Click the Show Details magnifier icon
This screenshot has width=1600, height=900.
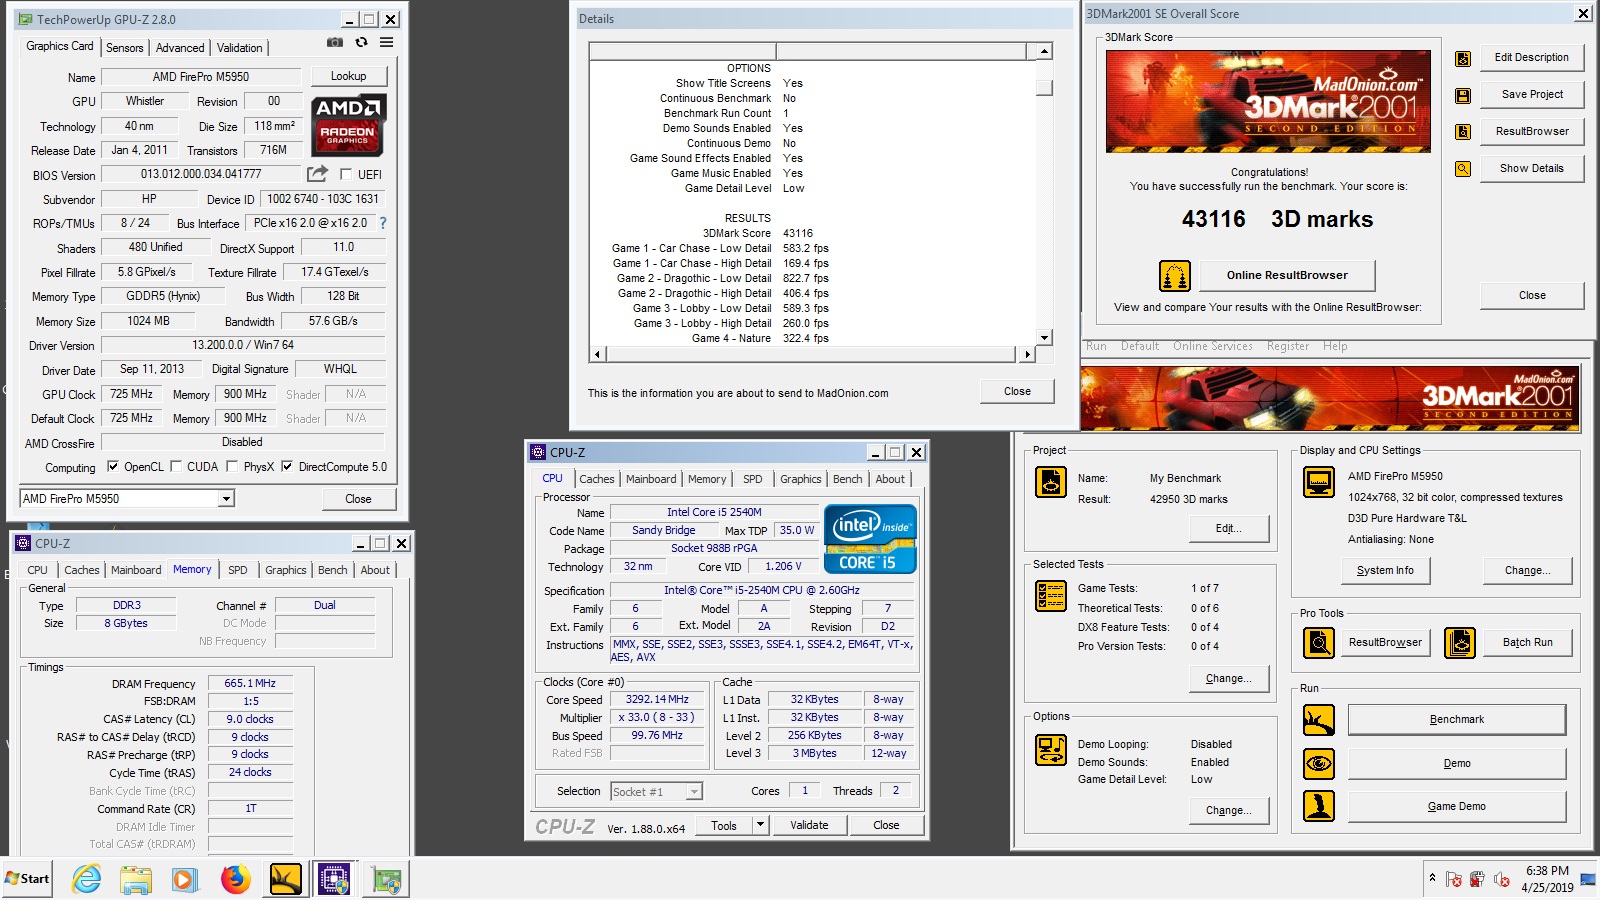[x=1463, y=169]
